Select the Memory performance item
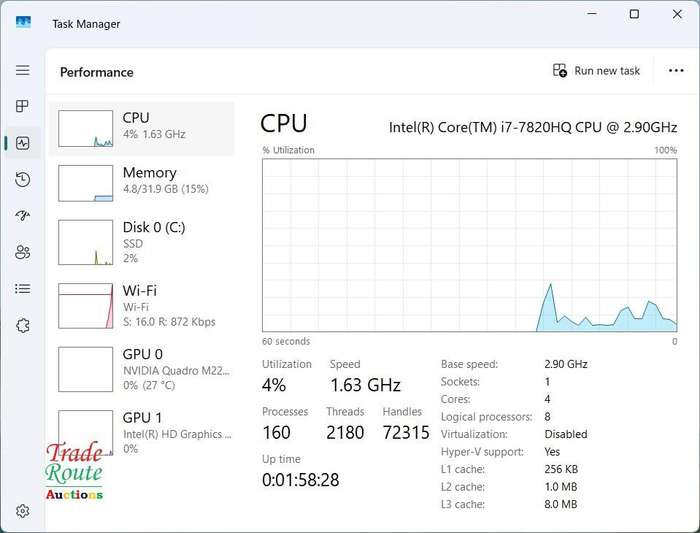700x533 pixels. [141, 183]
